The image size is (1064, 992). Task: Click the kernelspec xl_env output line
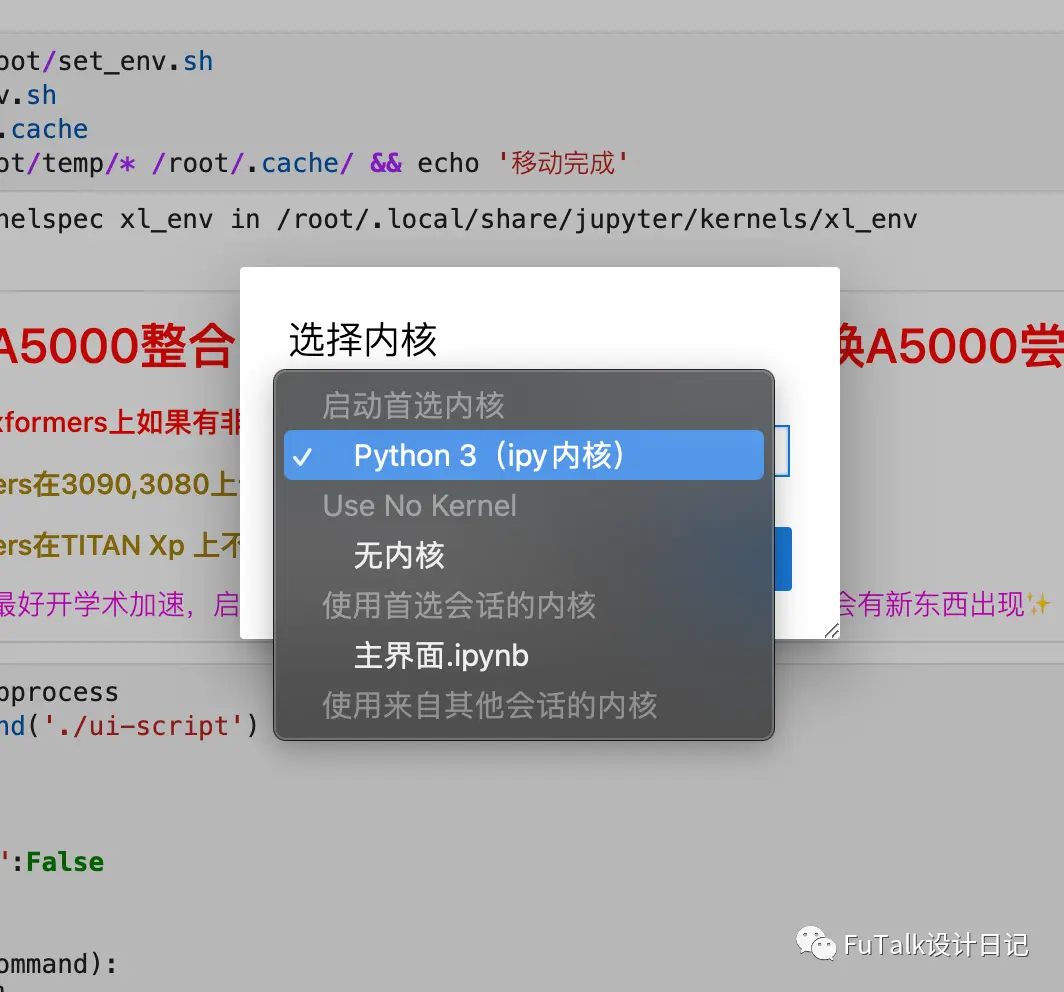coord(459,219)
